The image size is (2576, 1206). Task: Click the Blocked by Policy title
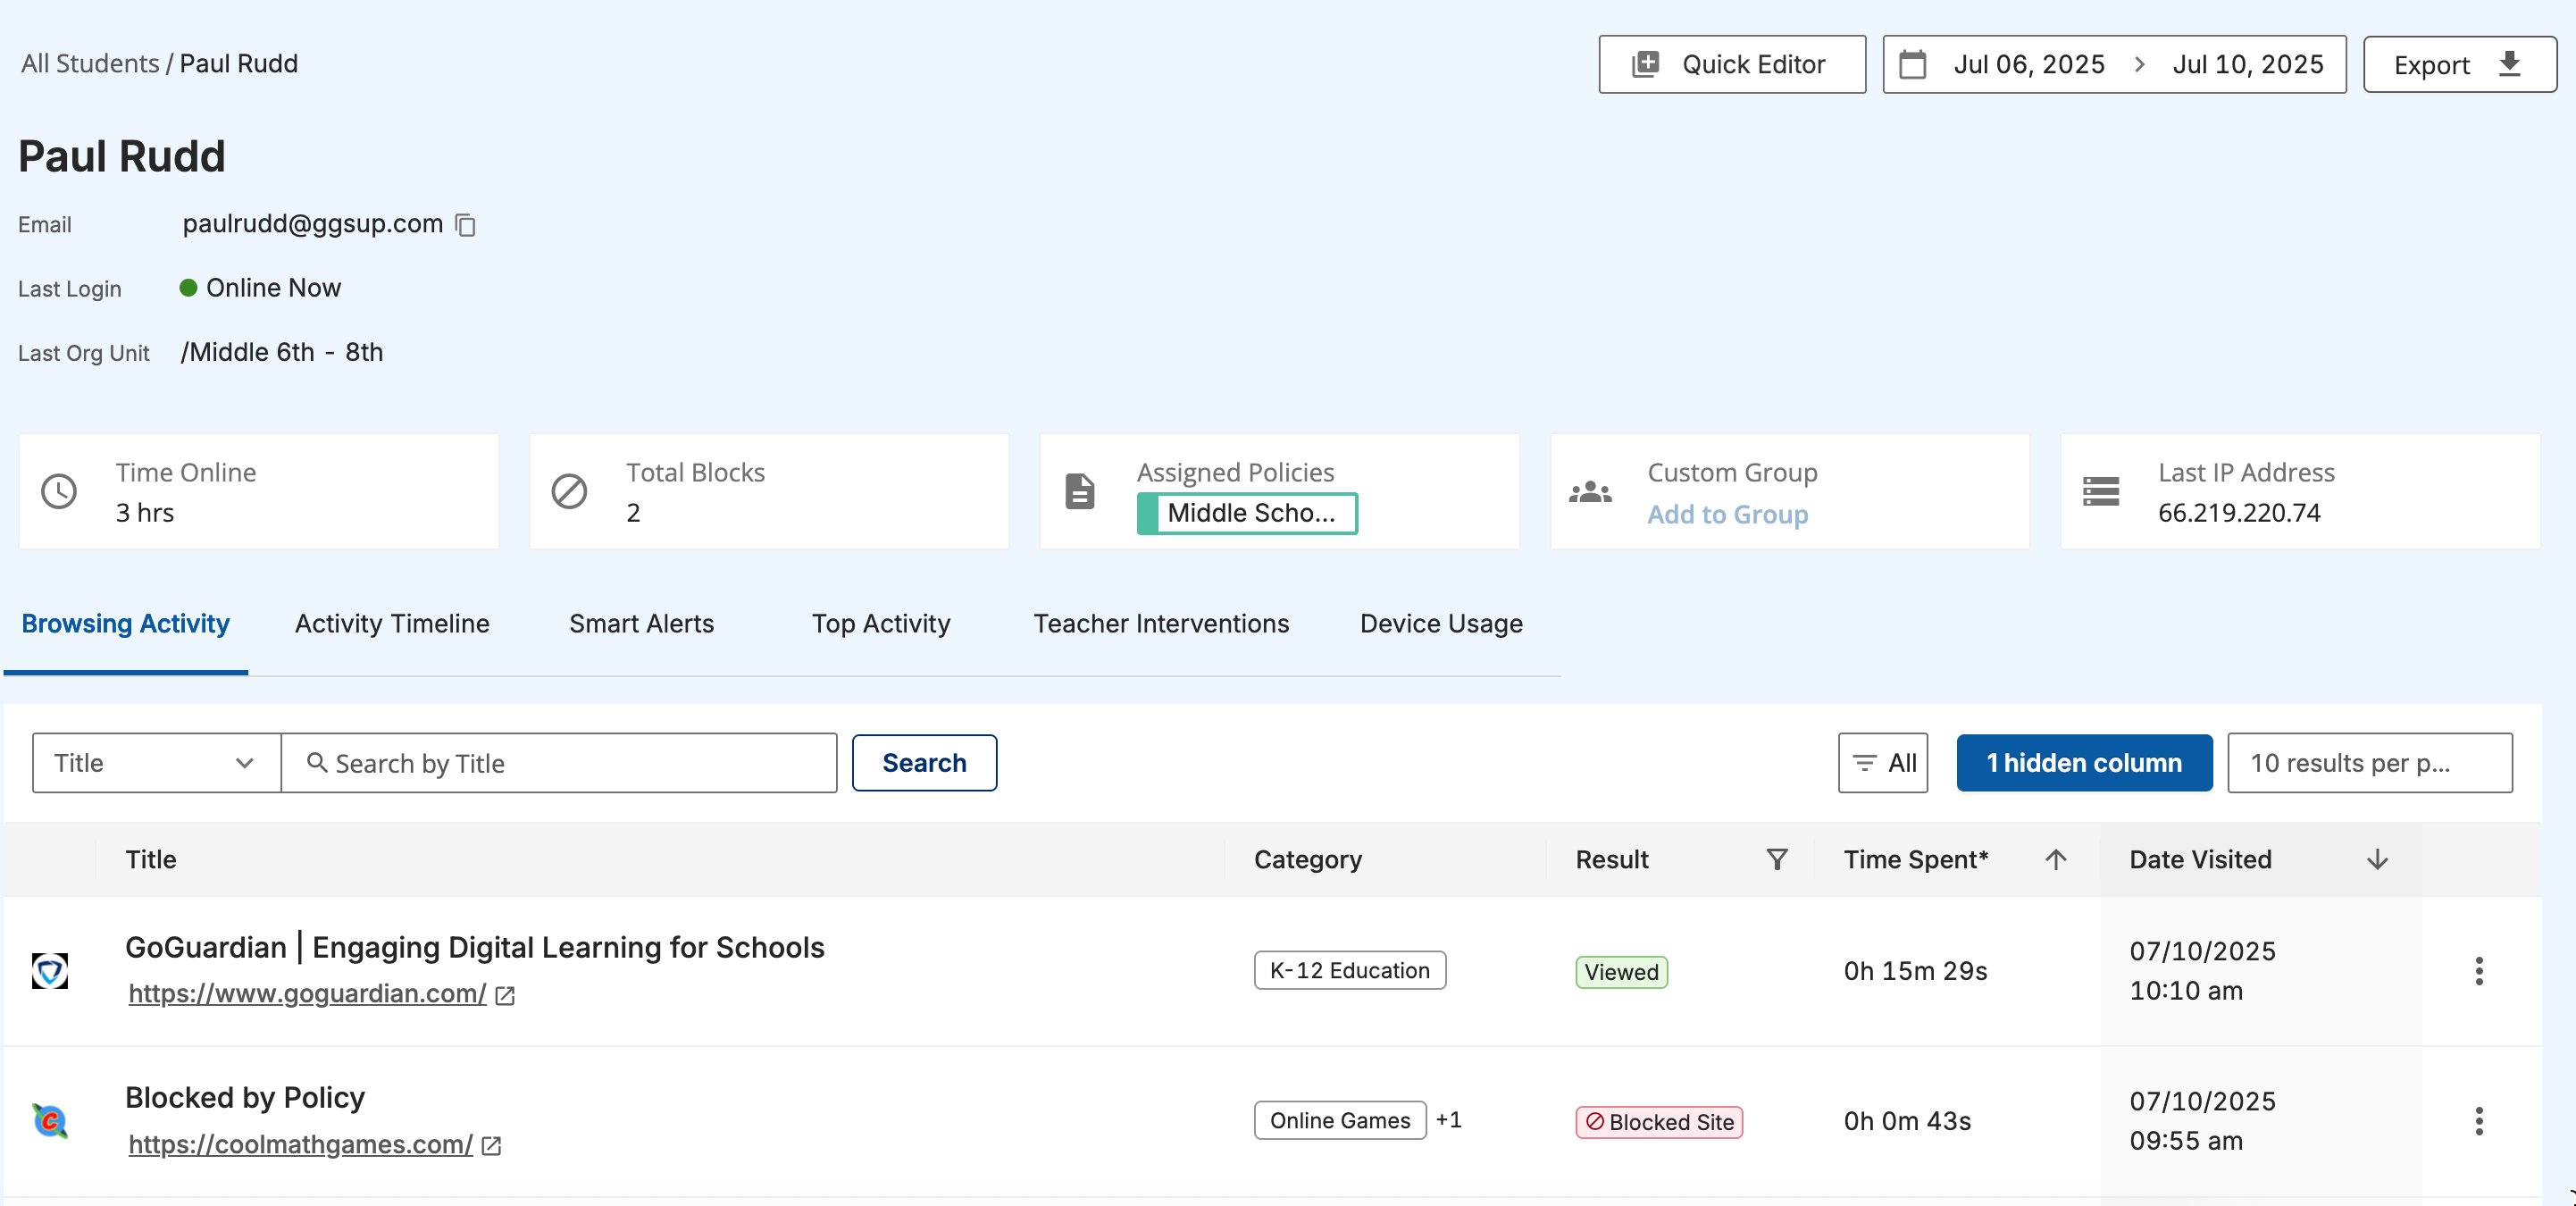[x=245, y=1097]
